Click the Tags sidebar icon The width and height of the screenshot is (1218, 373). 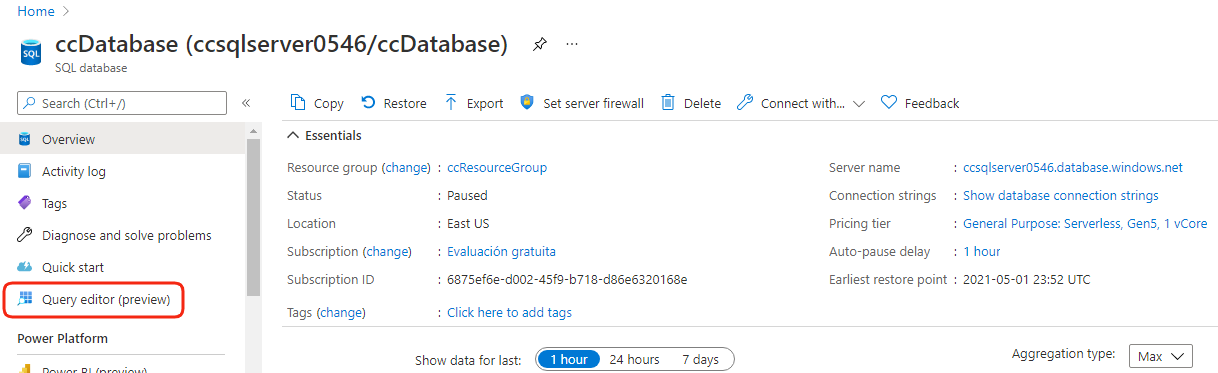coord(25,203)
